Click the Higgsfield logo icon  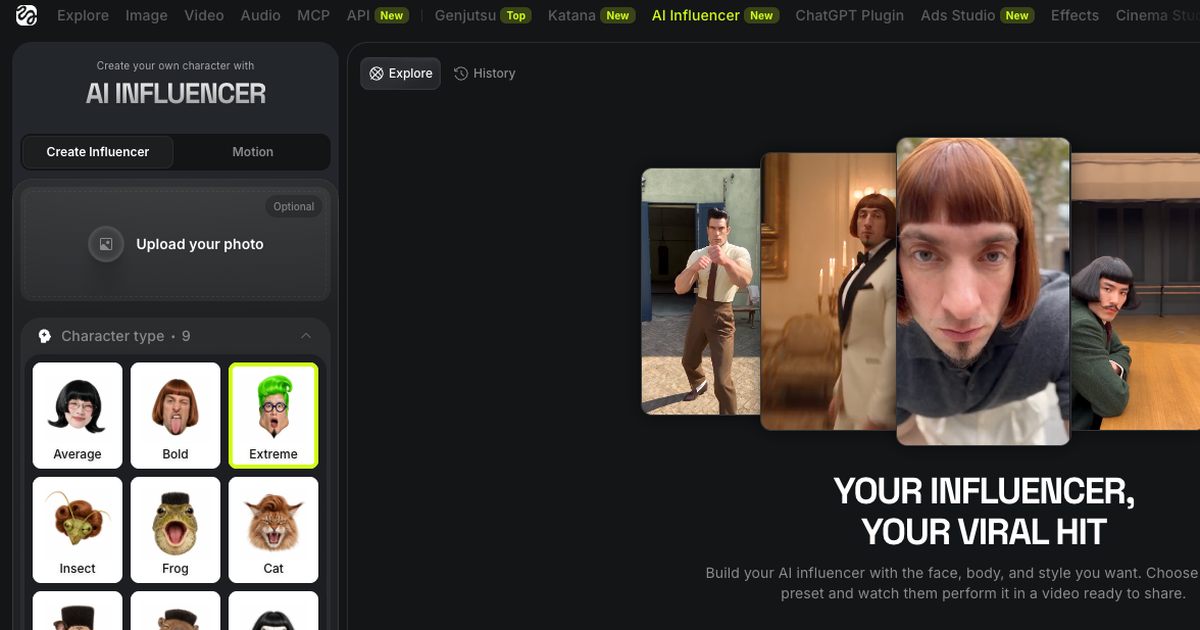(27, 16)
